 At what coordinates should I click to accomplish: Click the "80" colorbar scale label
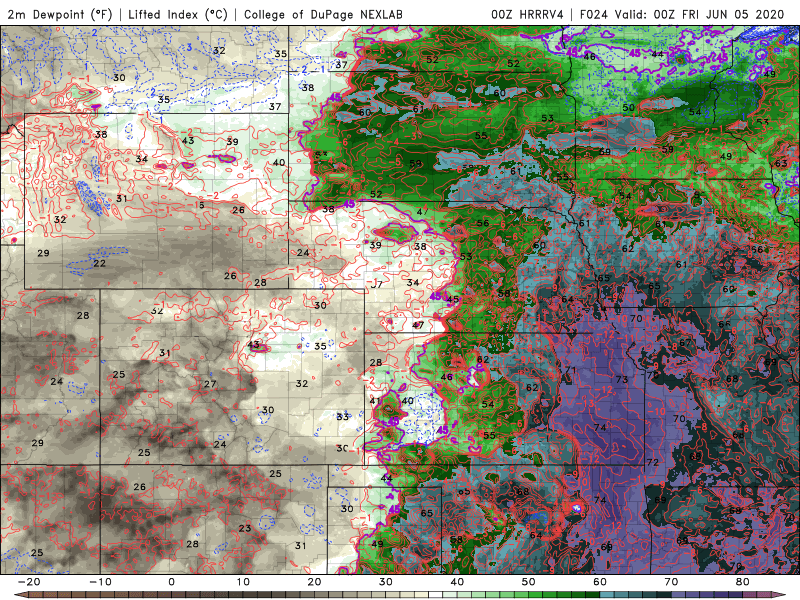click(743, 582)
